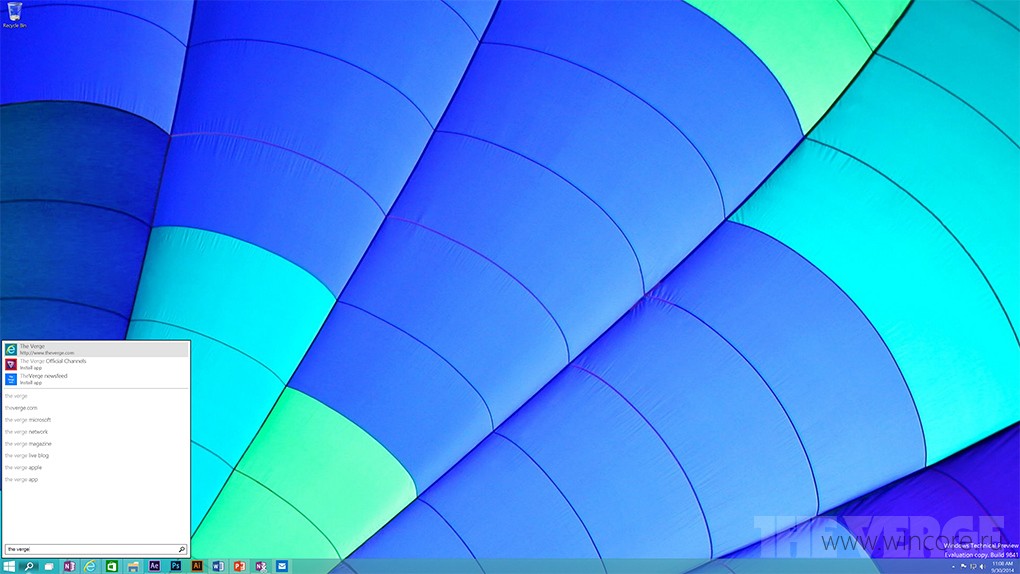The width and height of the screenshot is (1020, 574).
Task: Select TheVerge newsfeed install app result
Action: [96, 379]
